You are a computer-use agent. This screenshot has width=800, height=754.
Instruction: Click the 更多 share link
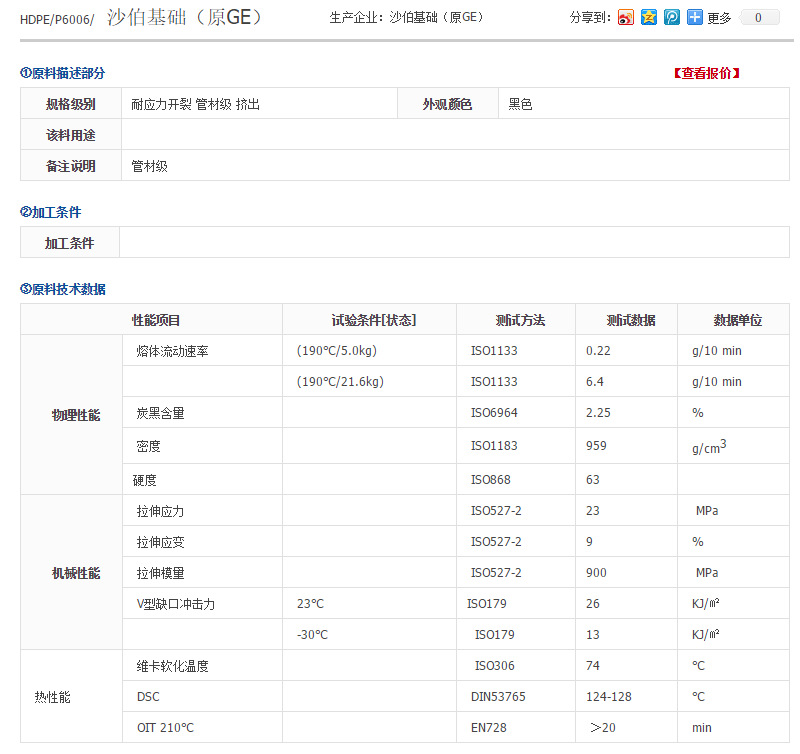[717, 17]
